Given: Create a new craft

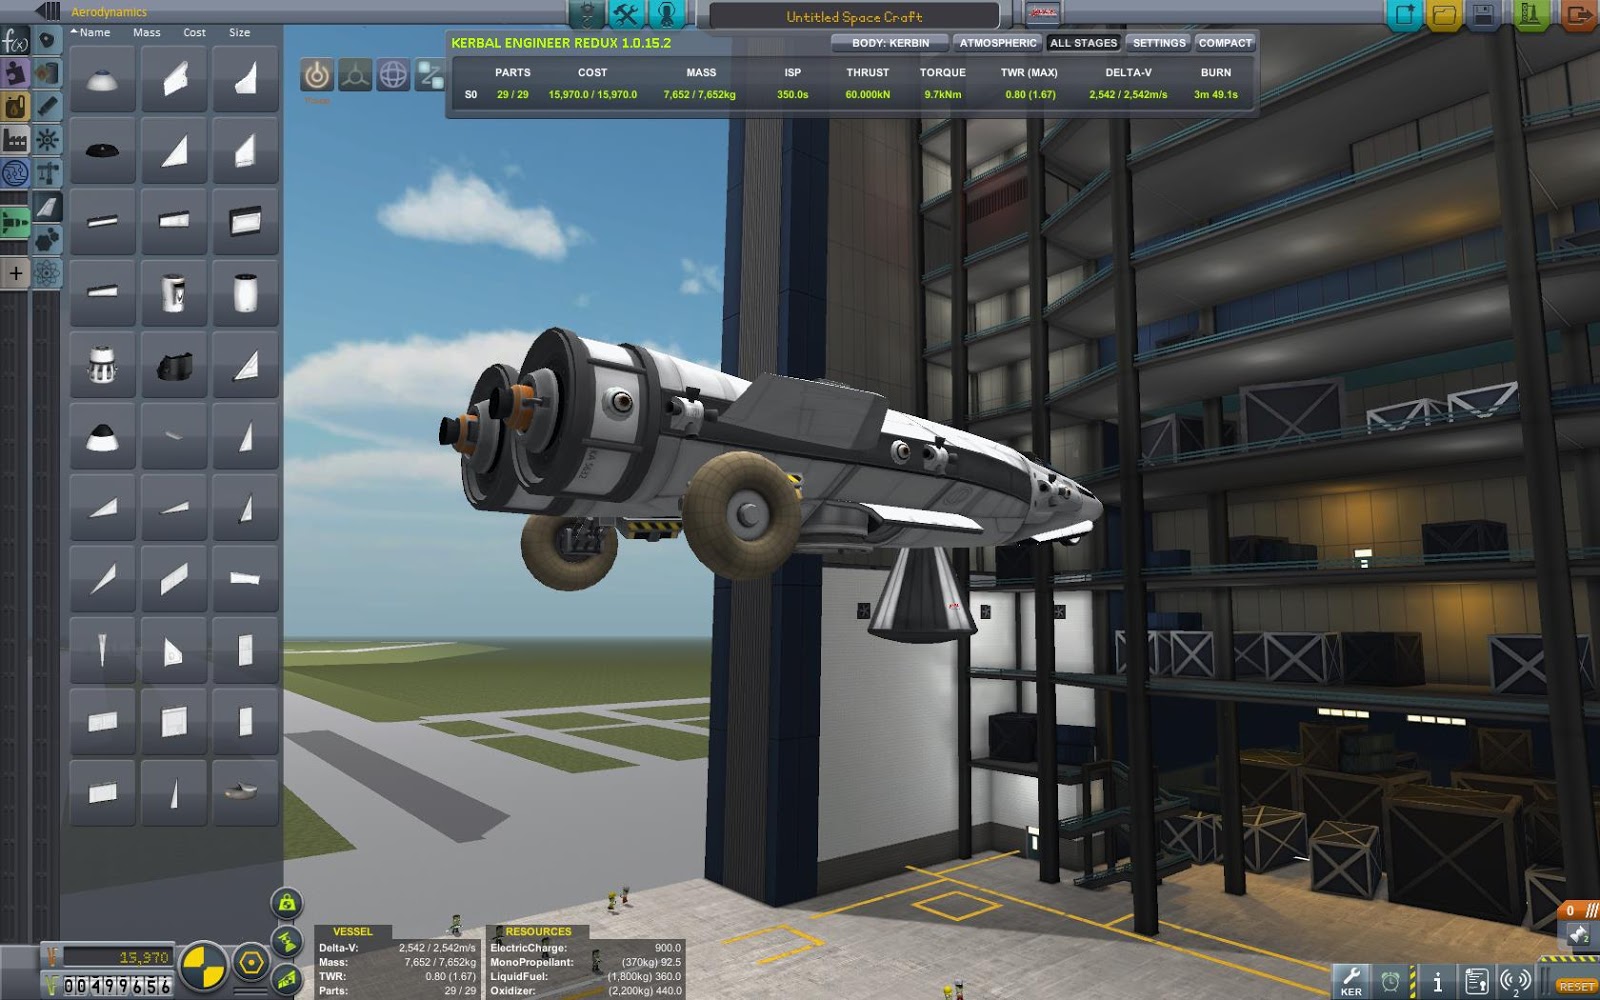Looking at the screenshot, I should (1404, 15).
